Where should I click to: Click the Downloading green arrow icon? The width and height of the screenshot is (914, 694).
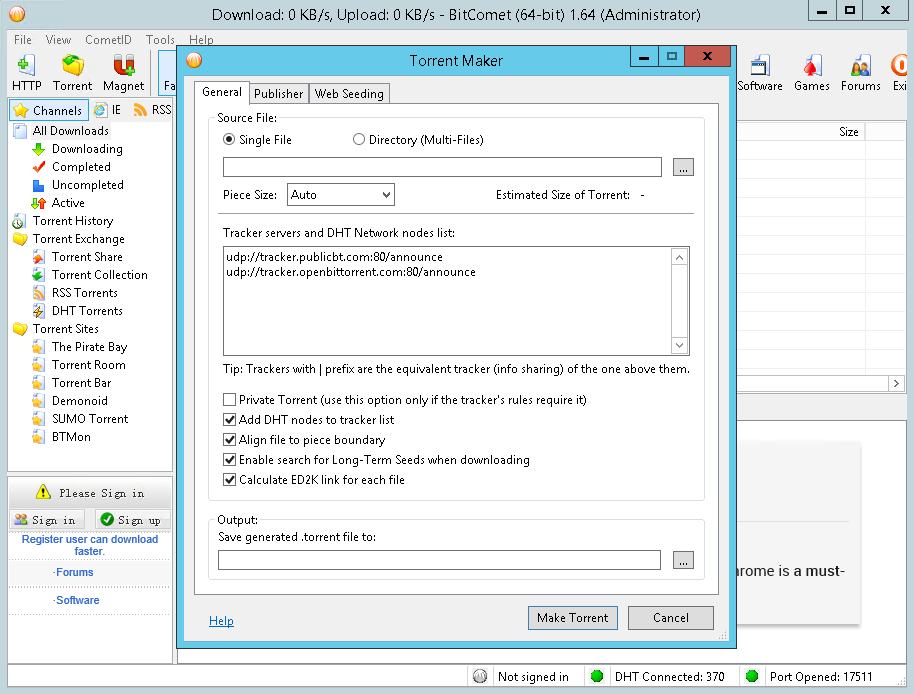(x=38, y=149)
